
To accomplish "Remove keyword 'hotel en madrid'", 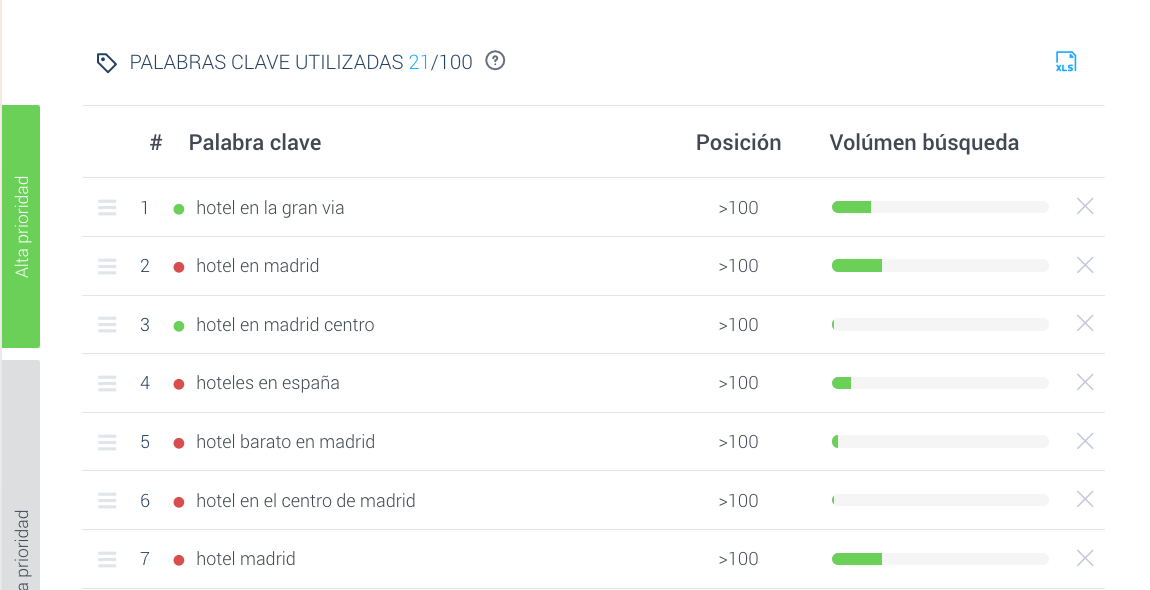I will click(x=1085, y=265).
